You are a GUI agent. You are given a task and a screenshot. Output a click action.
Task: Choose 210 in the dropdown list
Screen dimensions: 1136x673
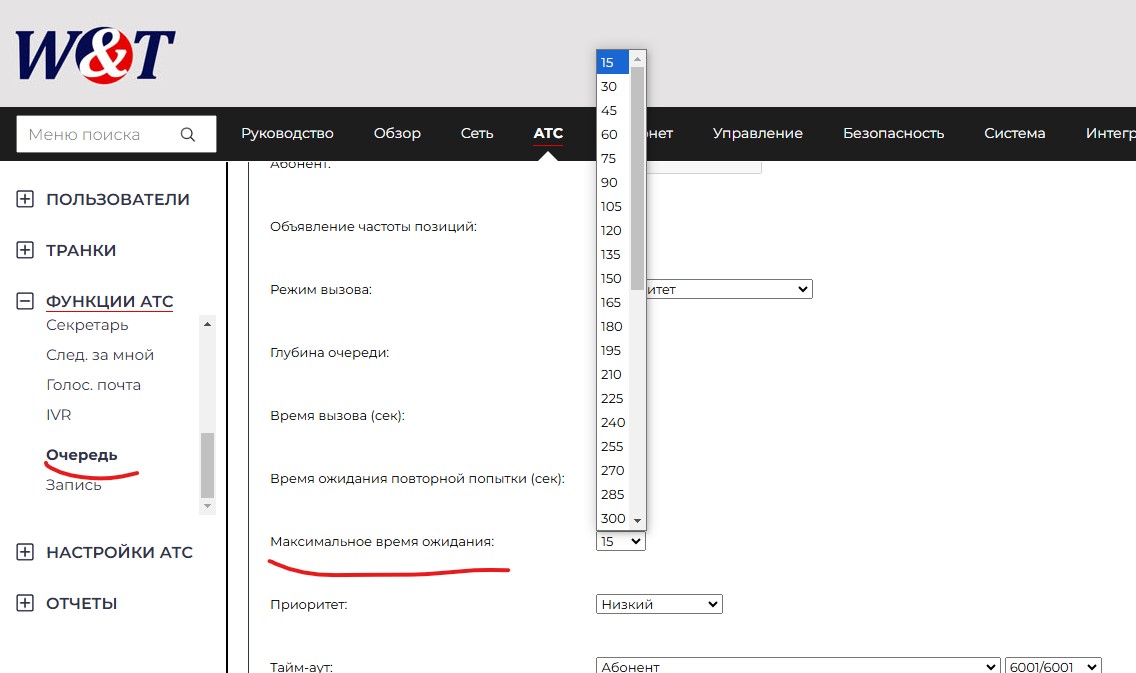[x=612, y=375]
